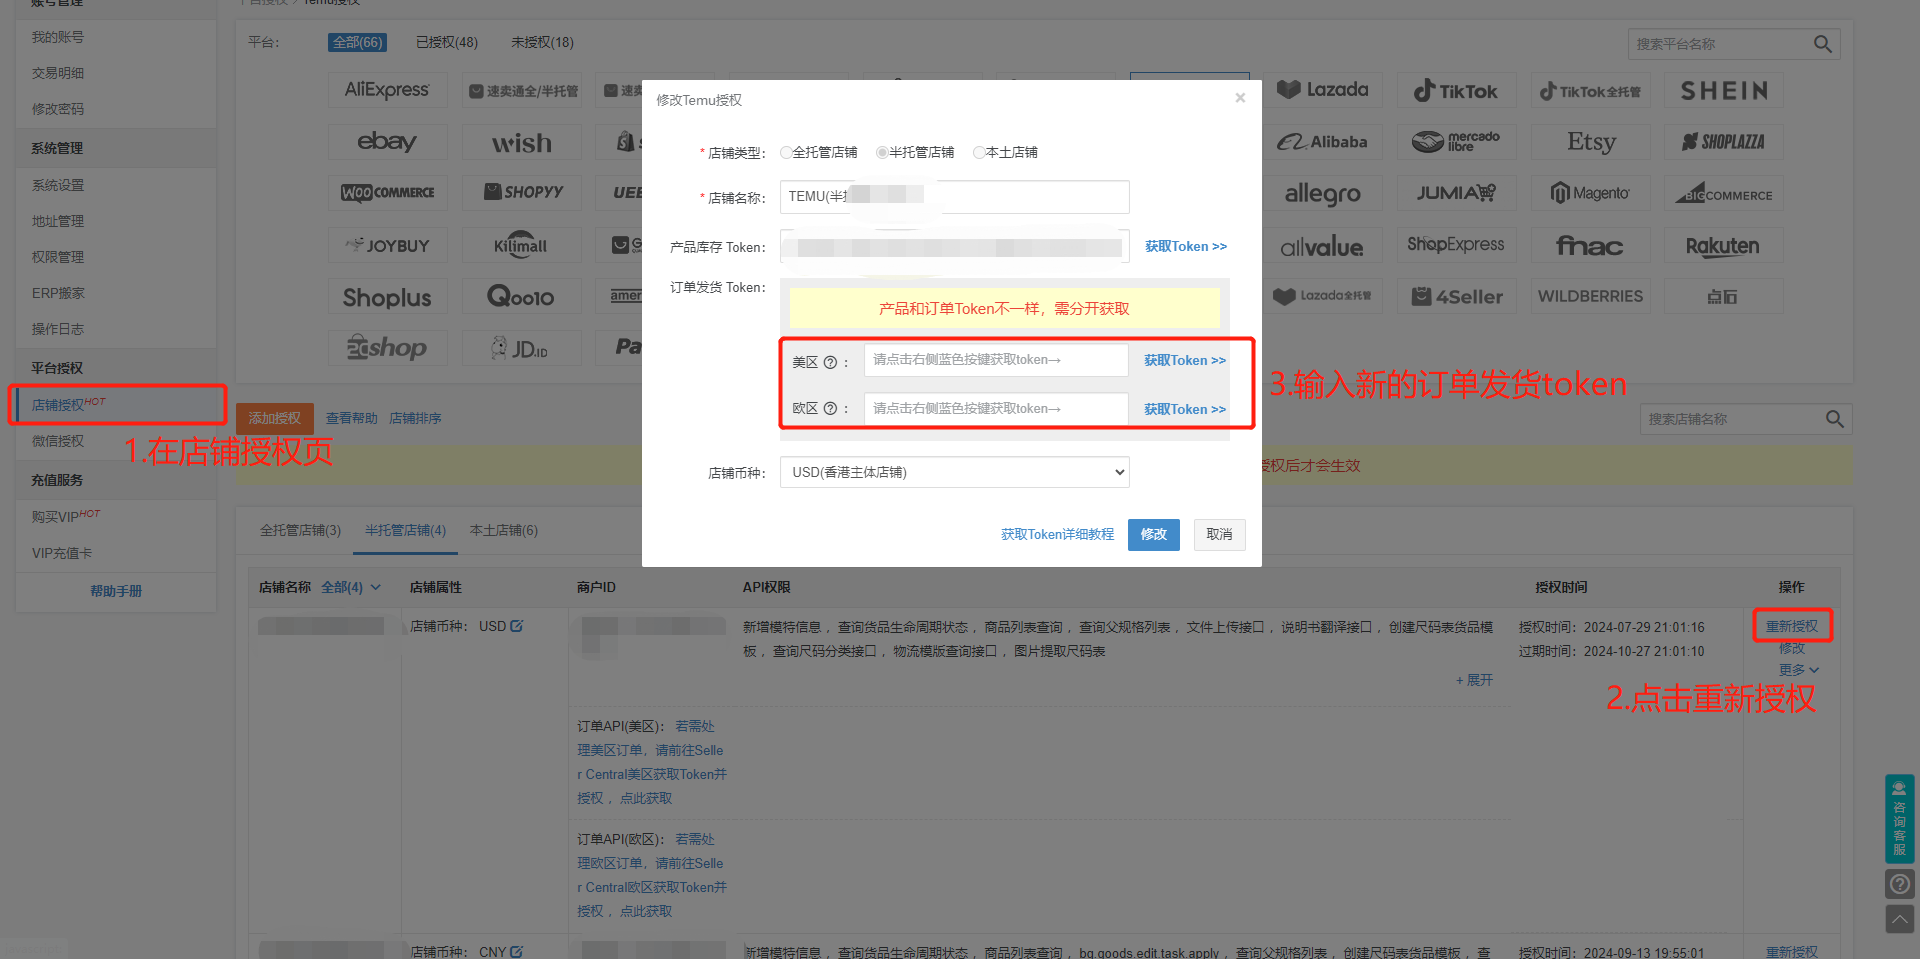1920x959 pixels.
Task: Filter platforms by 已授权(48)
Action: (447, 42)
